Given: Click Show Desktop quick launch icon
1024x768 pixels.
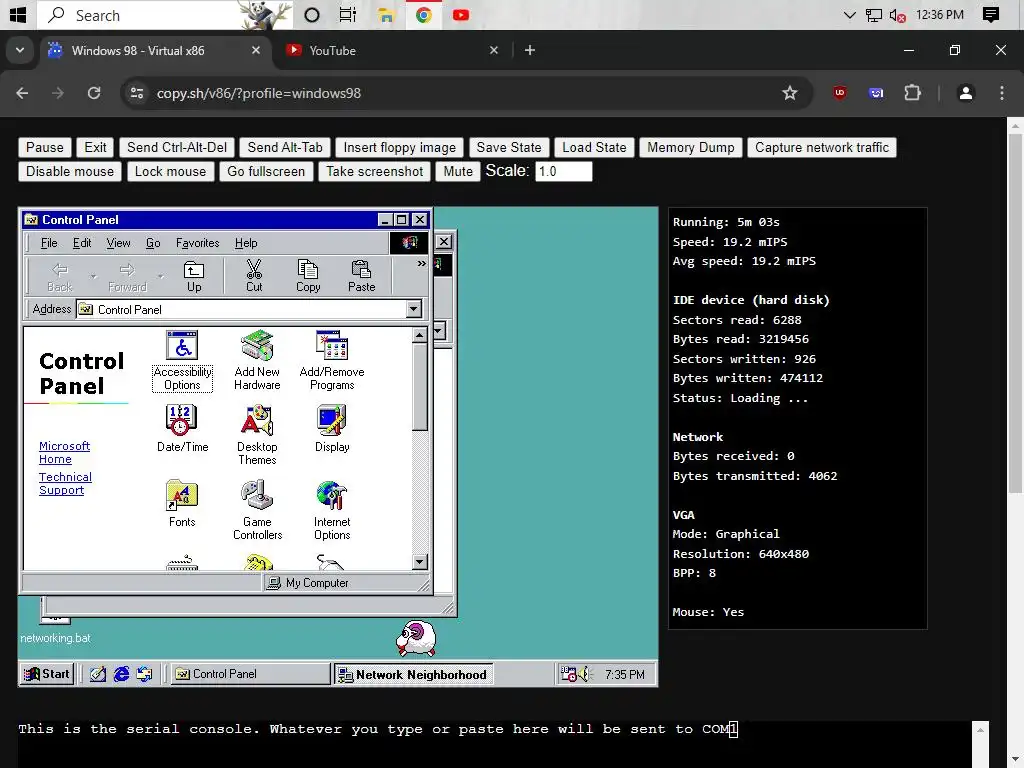Looking at the screenshot, I should [x=98, y=674].
